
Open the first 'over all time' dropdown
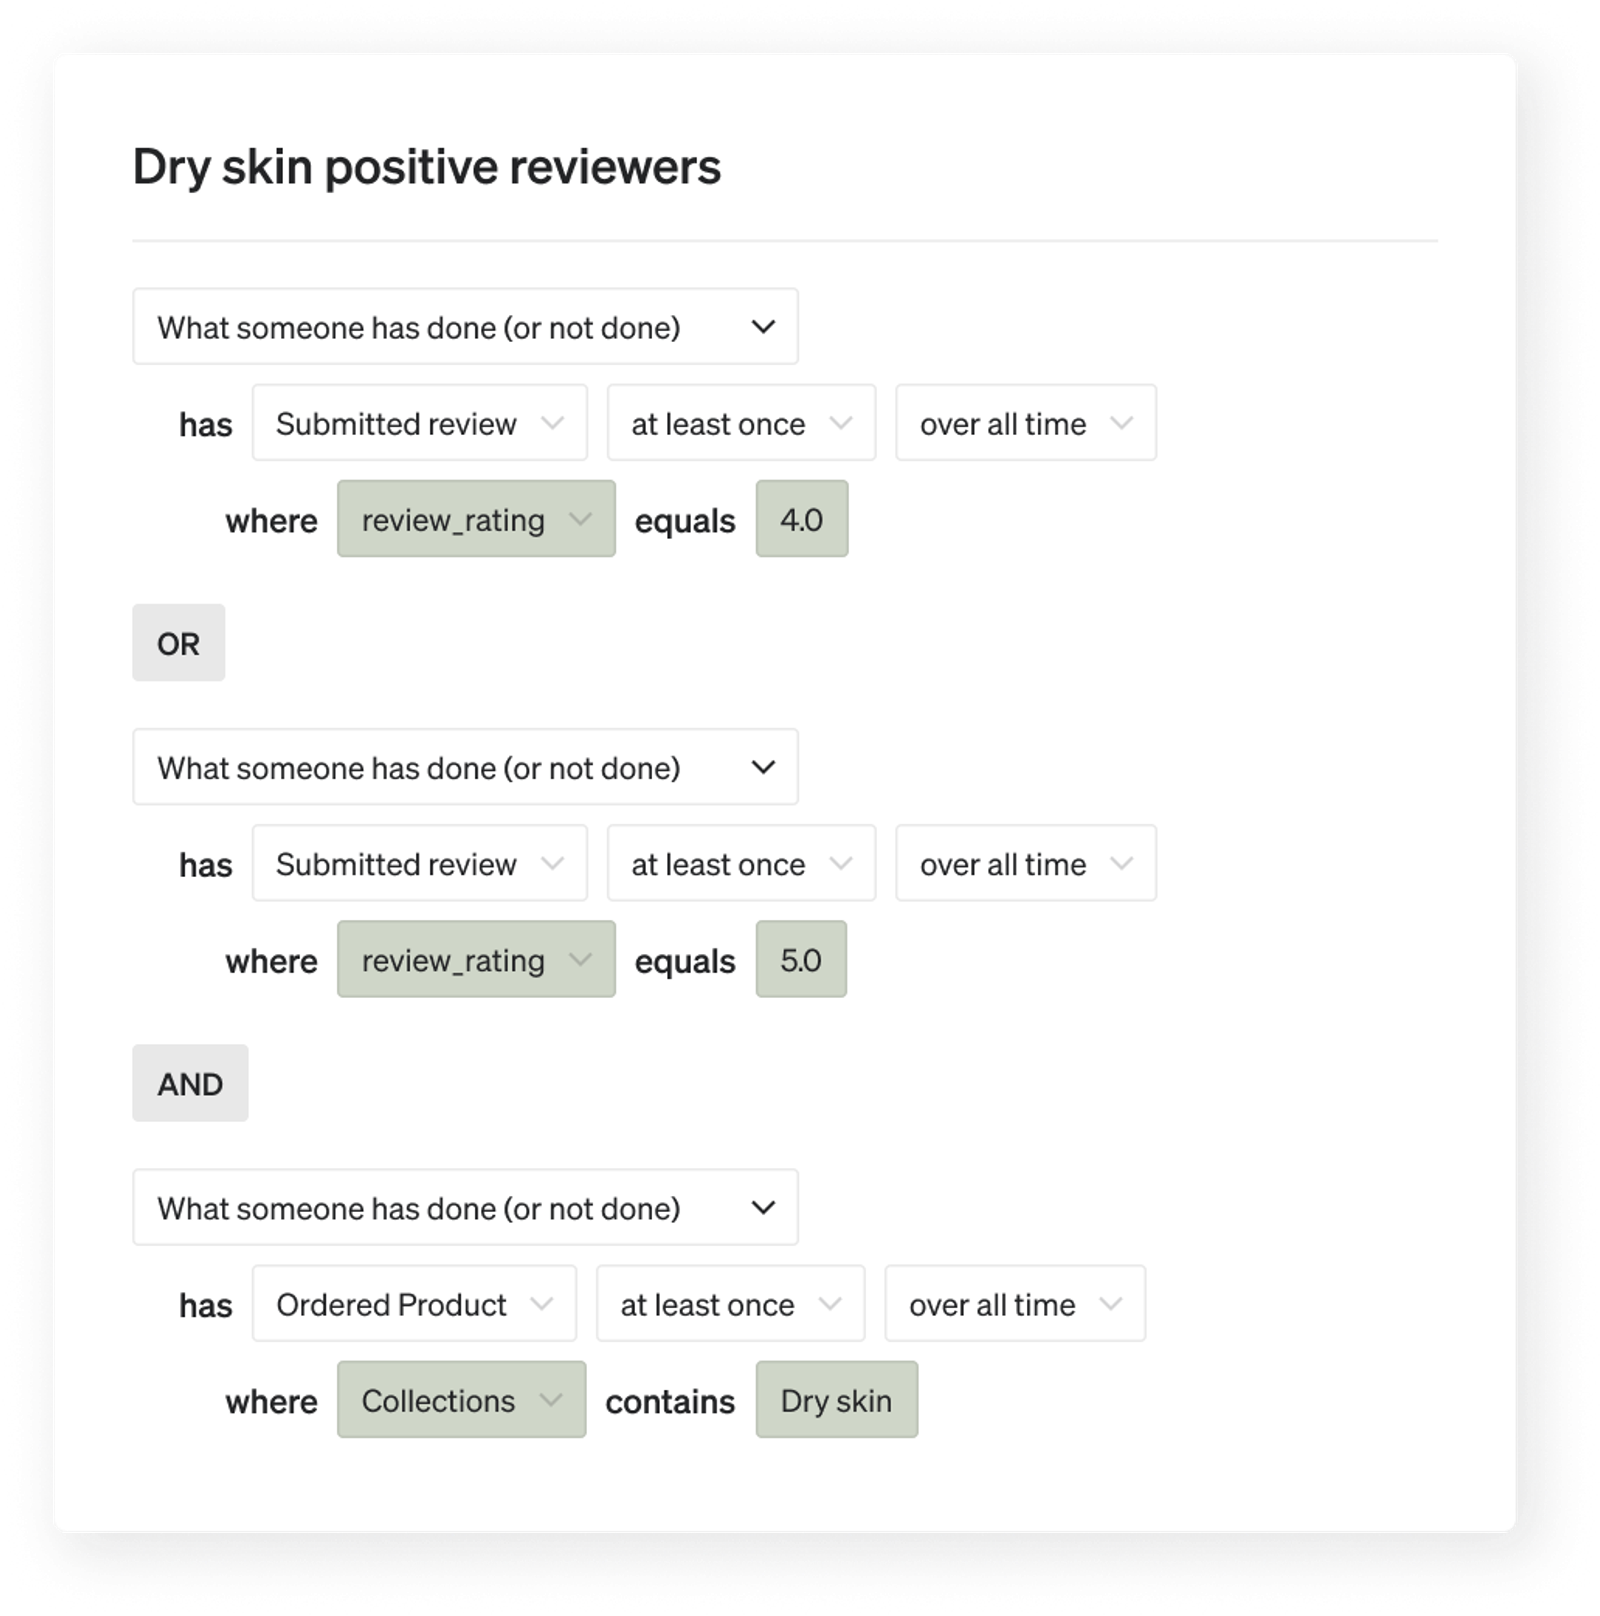point(1026,423)
